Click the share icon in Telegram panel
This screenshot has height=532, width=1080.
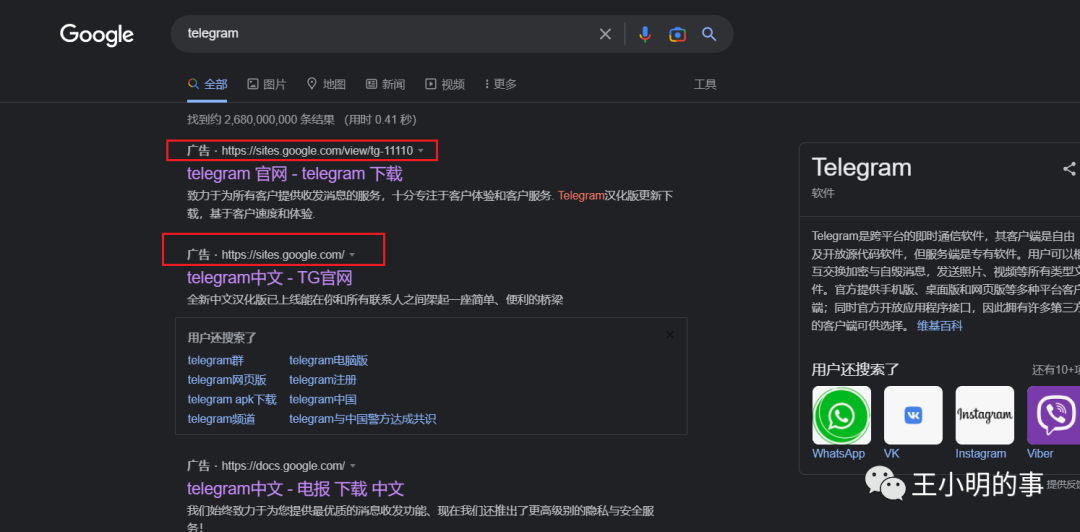pyautogui.click(x=1069, y=168)
